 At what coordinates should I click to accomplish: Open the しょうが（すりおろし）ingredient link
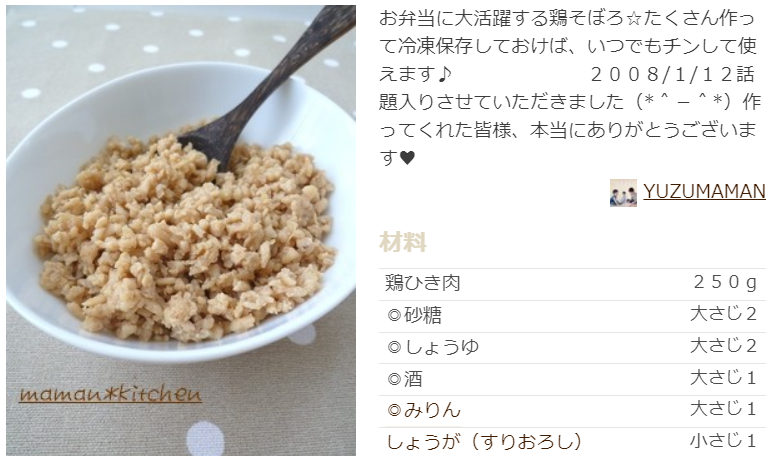point(484,441)
